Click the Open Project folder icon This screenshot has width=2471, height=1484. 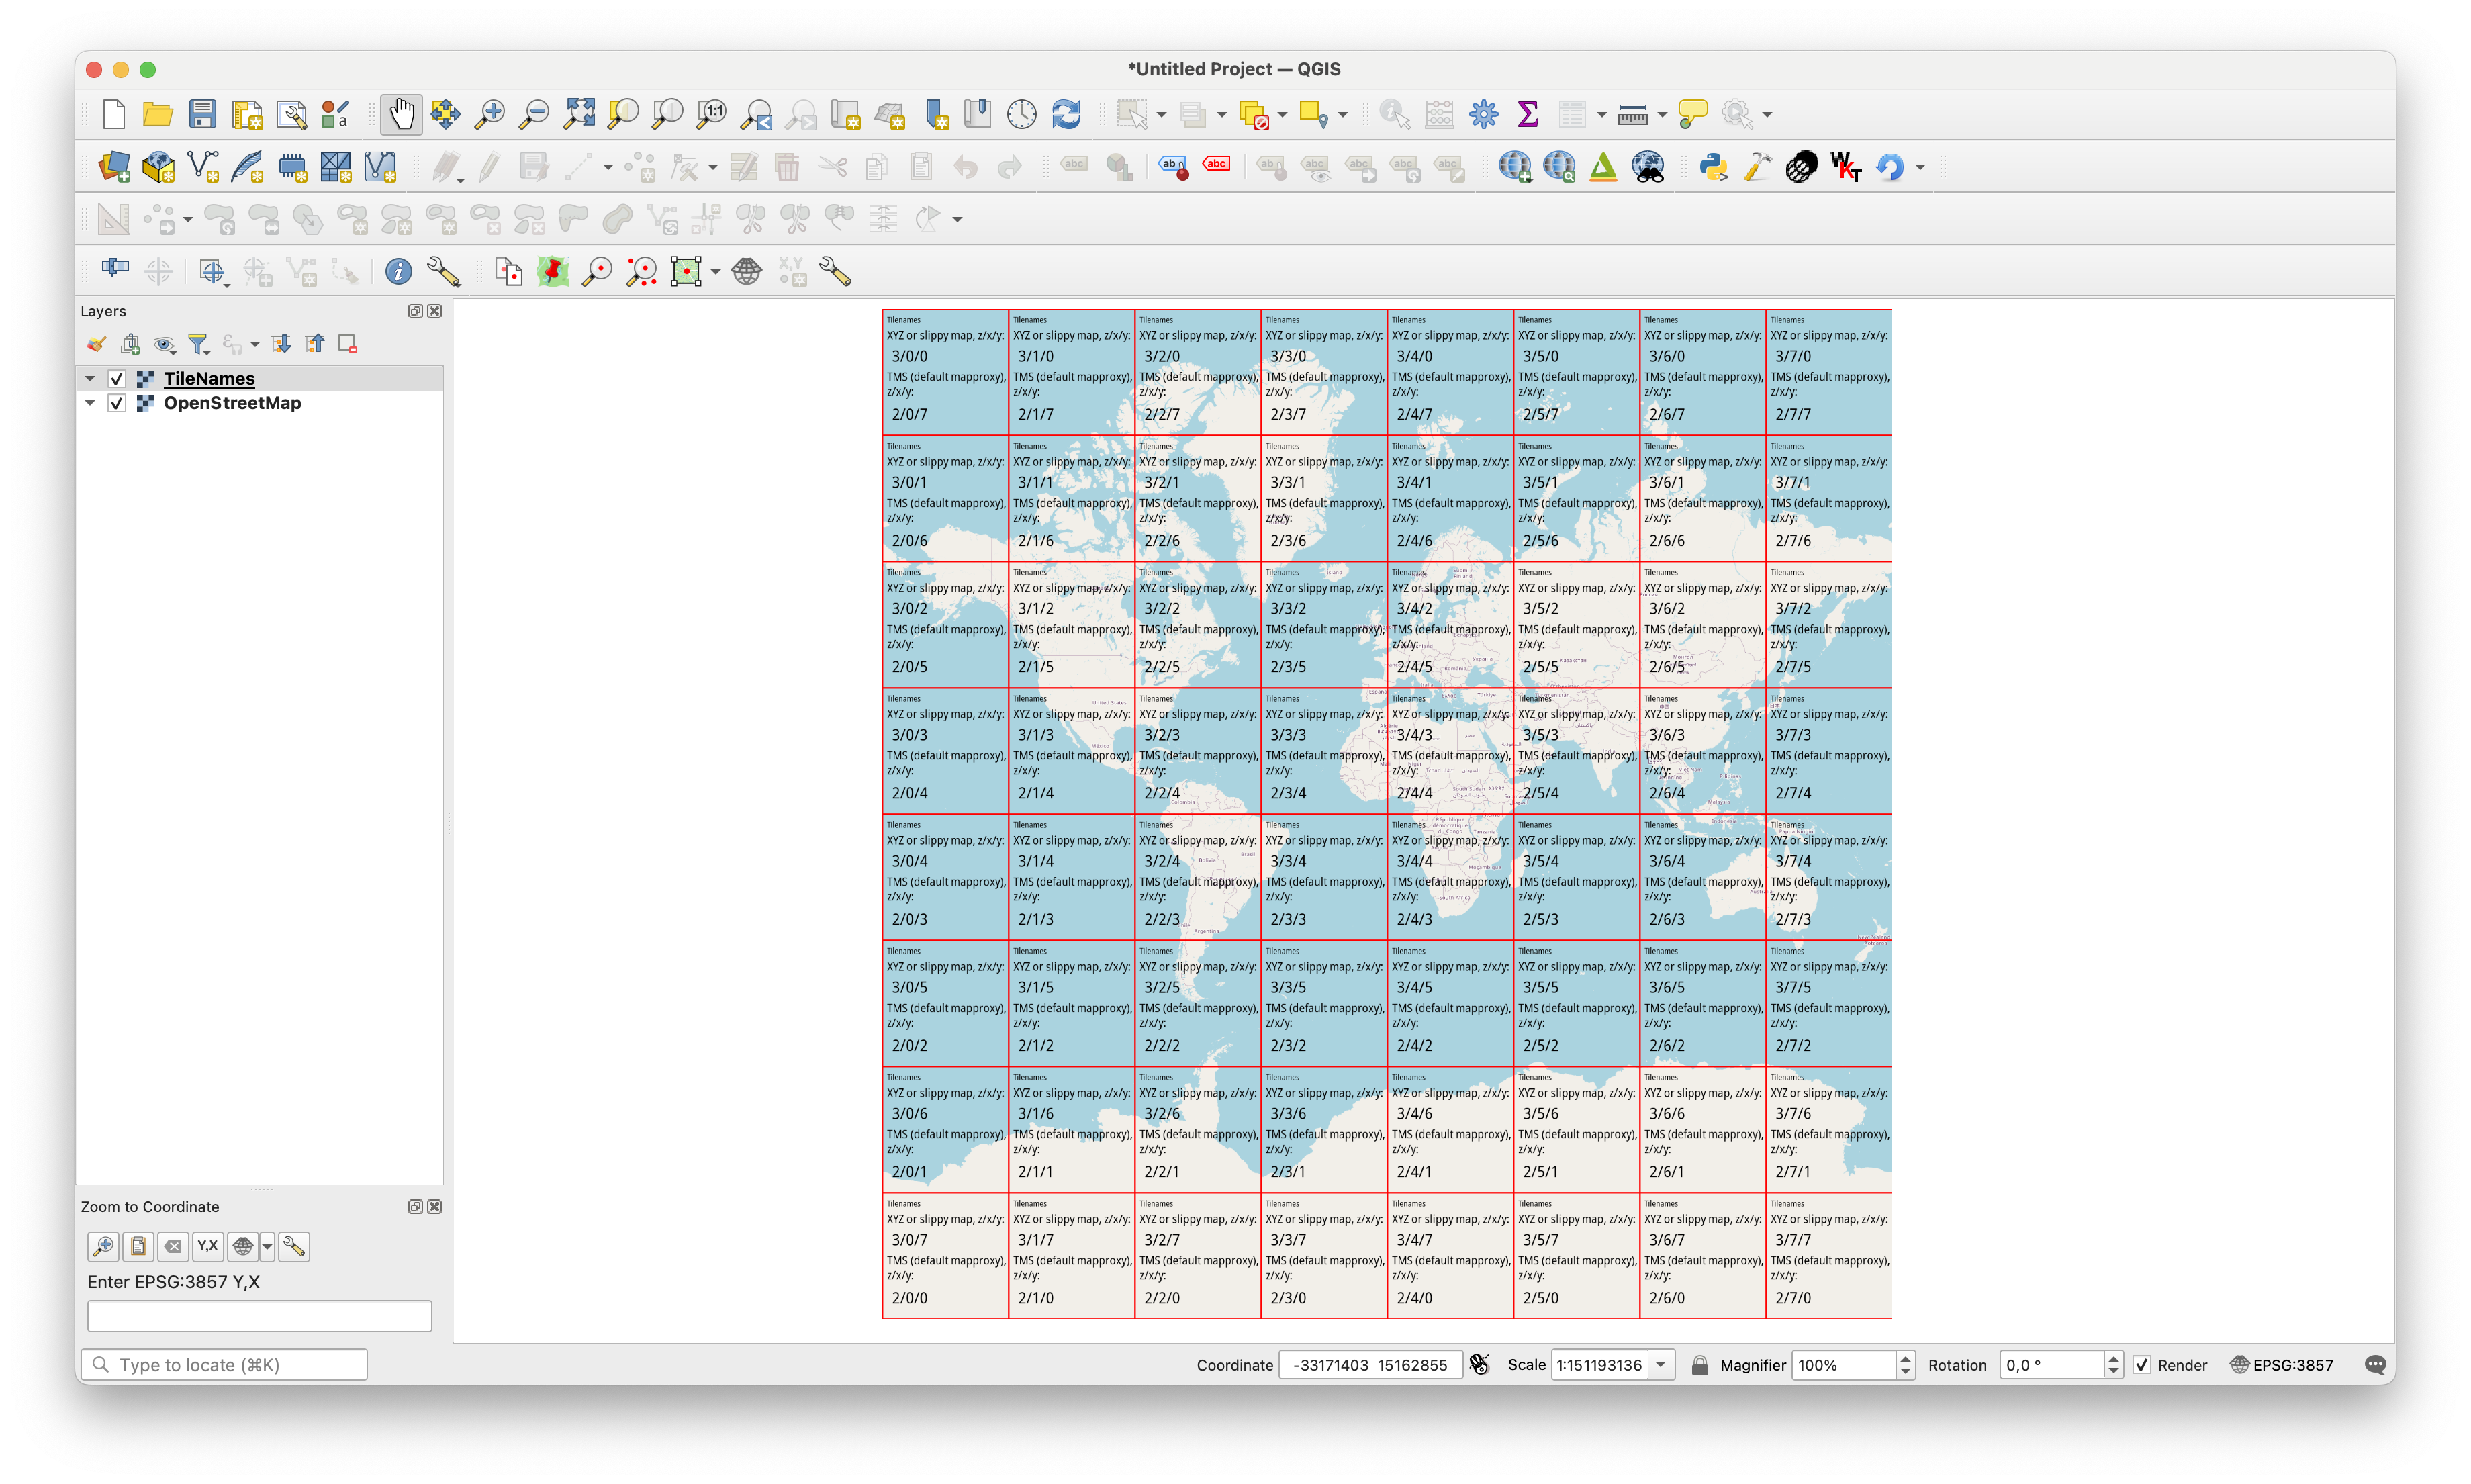coord(157,114)
